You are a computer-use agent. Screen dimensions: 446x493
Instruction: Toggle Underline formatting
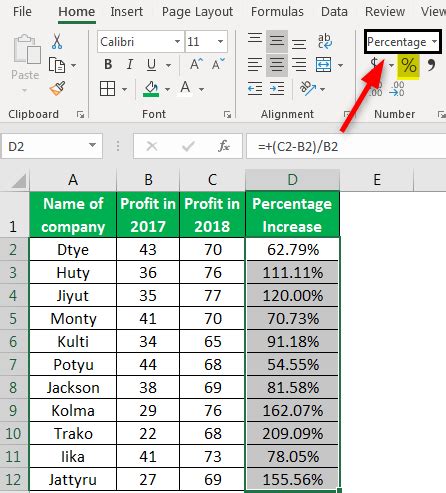coord(151,64)
